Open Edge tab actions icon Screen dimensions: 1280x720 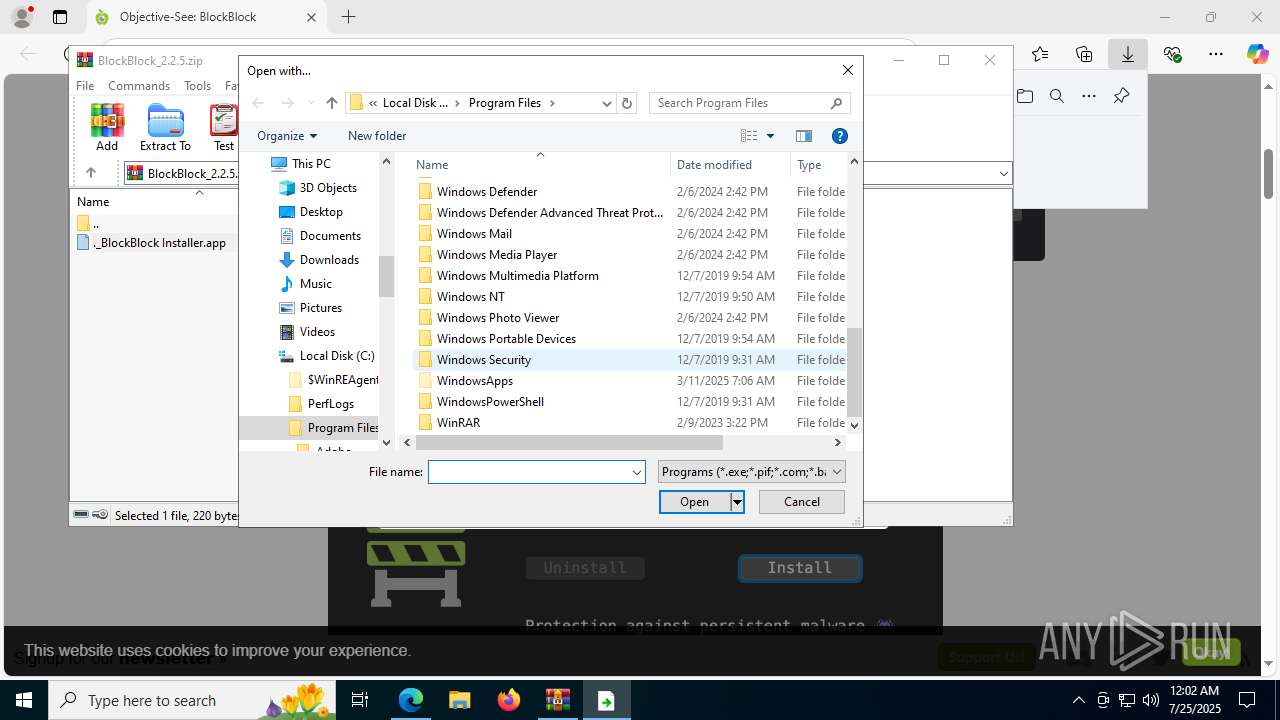coord(60,17)
